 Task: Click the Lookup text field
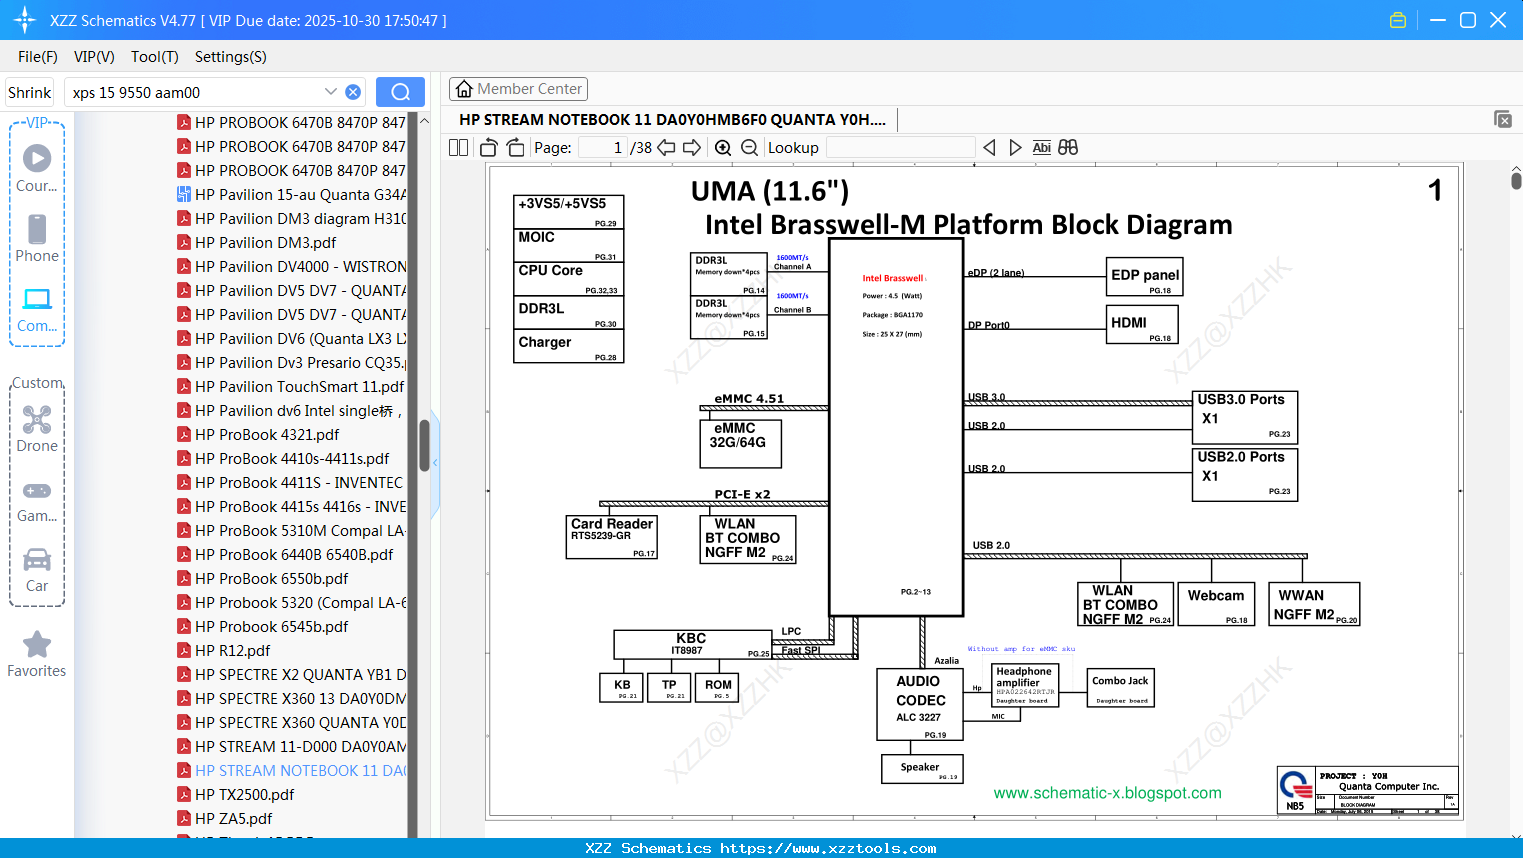tap(900, 147)
